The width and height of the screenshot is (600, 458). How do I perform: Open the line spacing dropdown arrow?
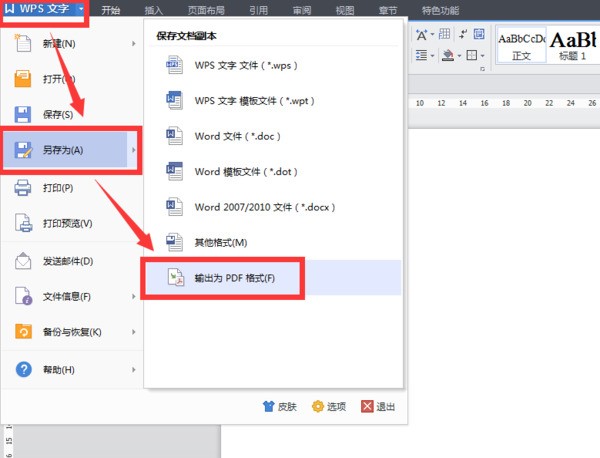433,55
